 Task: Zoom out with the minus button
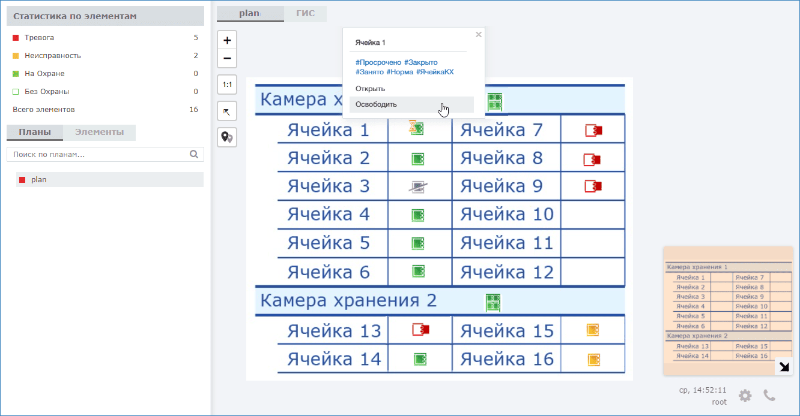tap(227, 58)
